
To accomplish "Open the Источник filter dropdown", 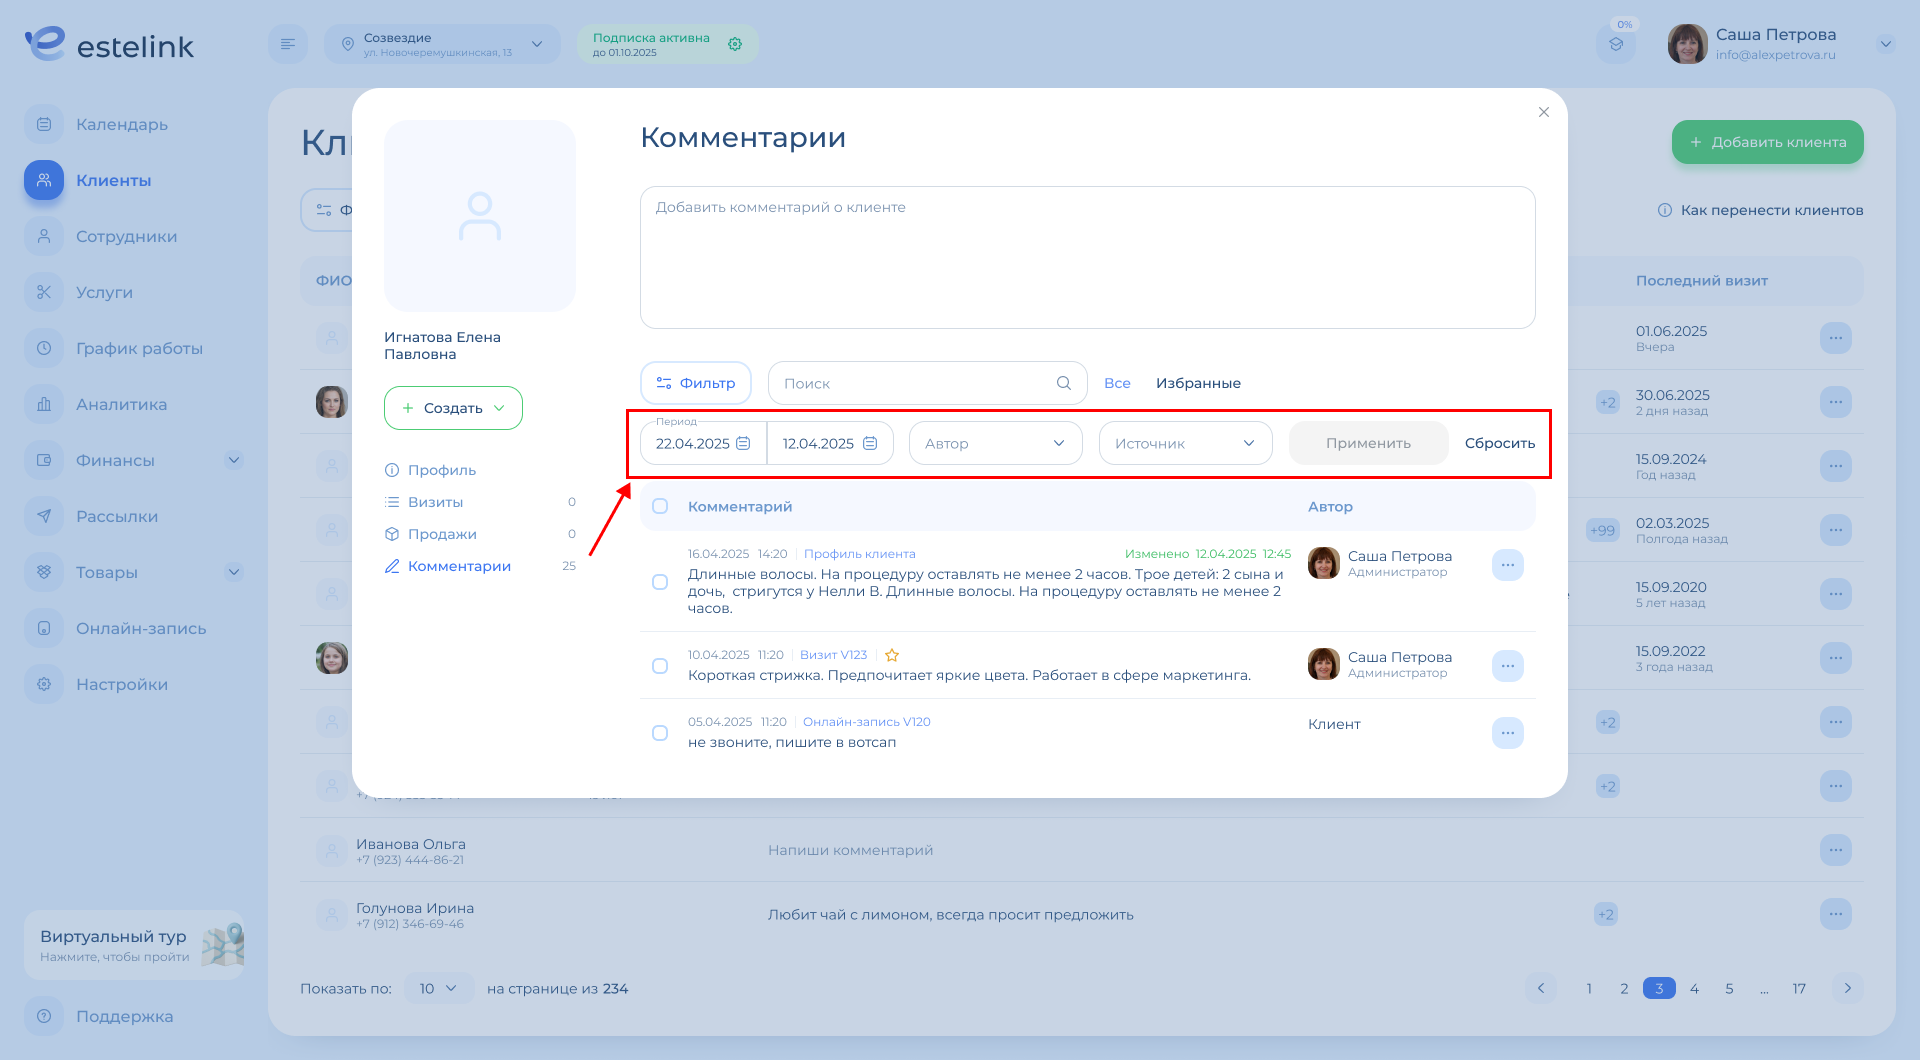I will pos(1185,443).
